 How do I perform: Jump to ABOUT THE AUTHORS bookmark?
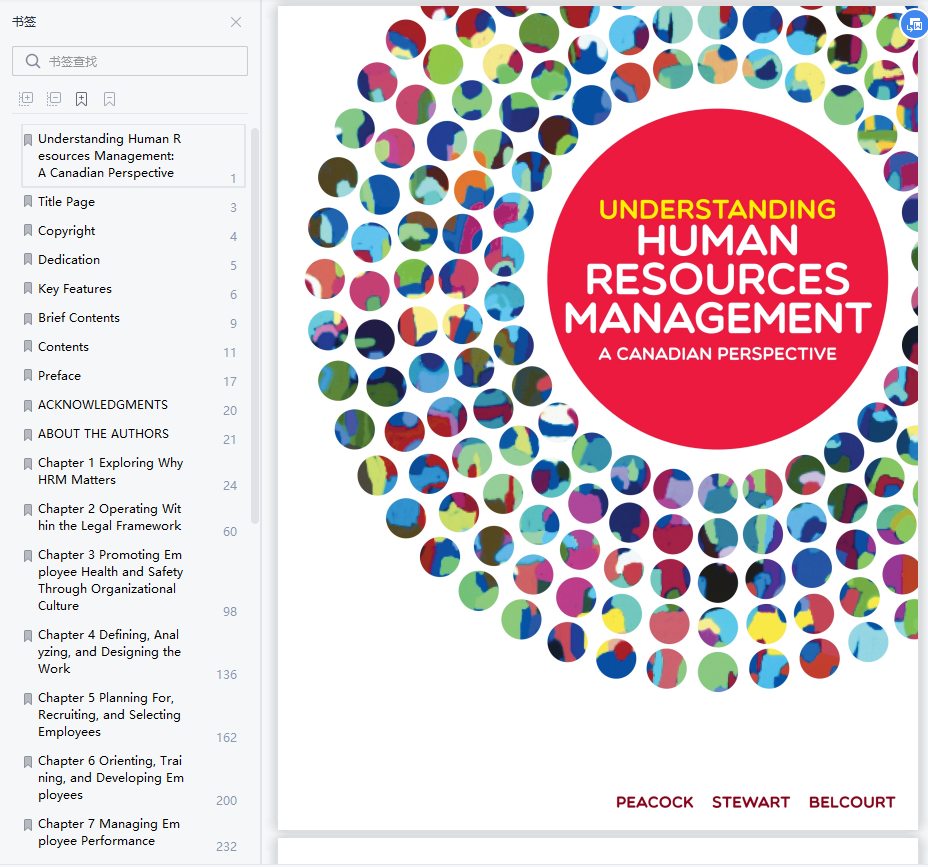[x=104, y=434]
